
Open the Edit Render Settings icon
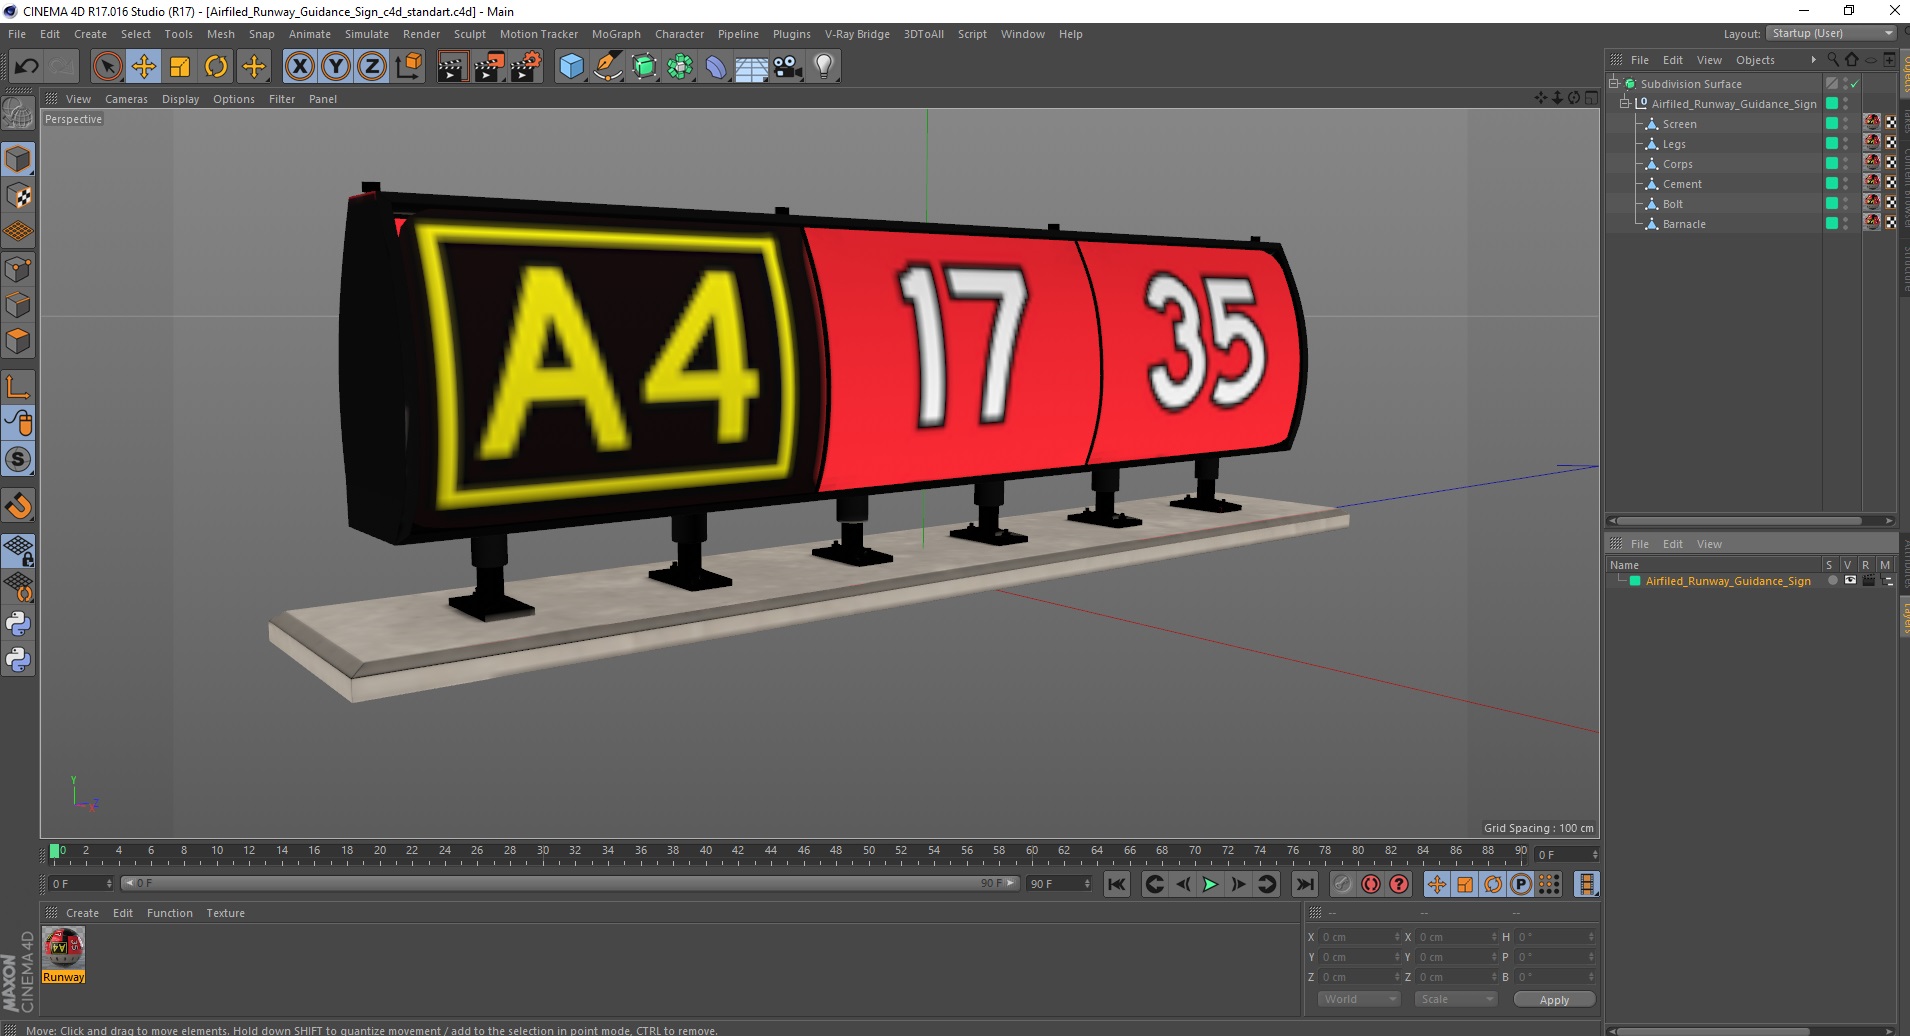(525, 67)
